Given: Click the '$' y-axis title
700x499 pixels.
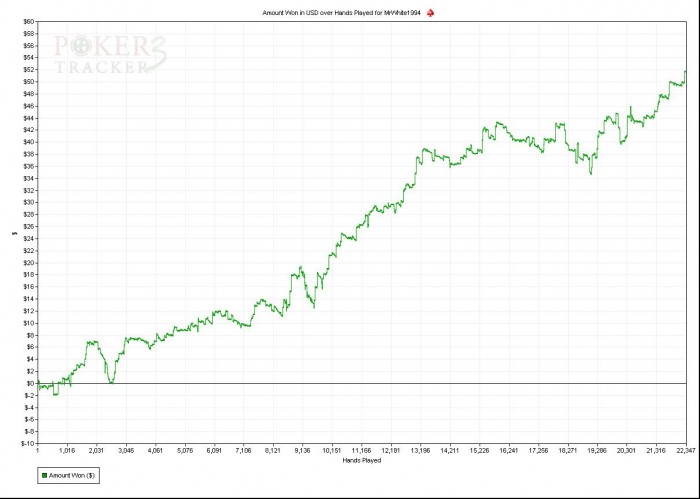Looking at the screenshot, I should [15, 233].
